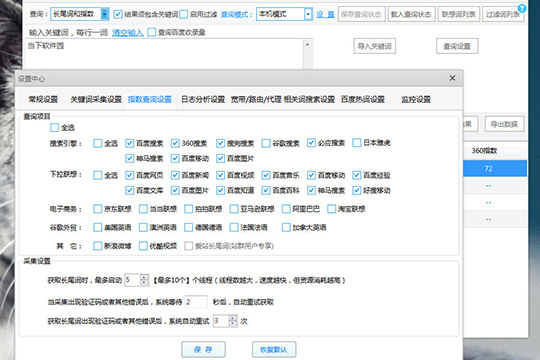Click the retry count stepper showing 3
This screenshot has width=540, height=360.
(225, 321)
